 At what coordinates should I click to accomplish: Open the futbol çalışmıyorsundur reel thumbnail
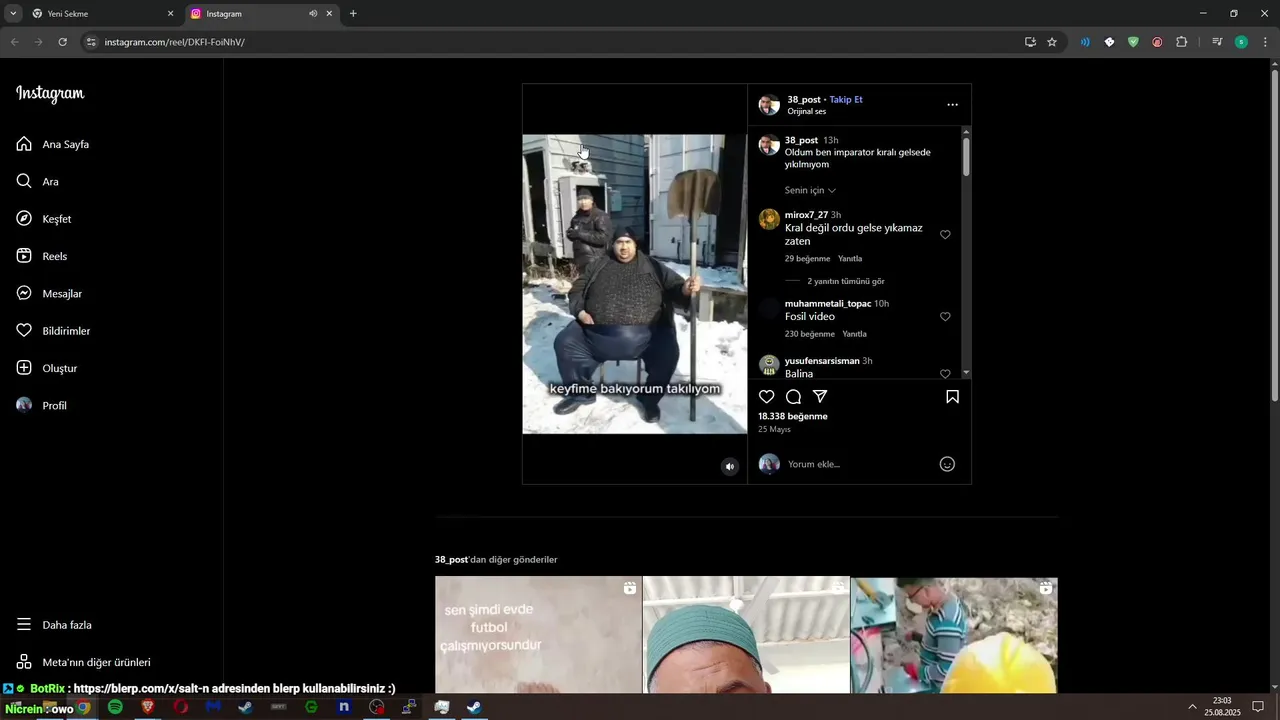click(538, 635)
